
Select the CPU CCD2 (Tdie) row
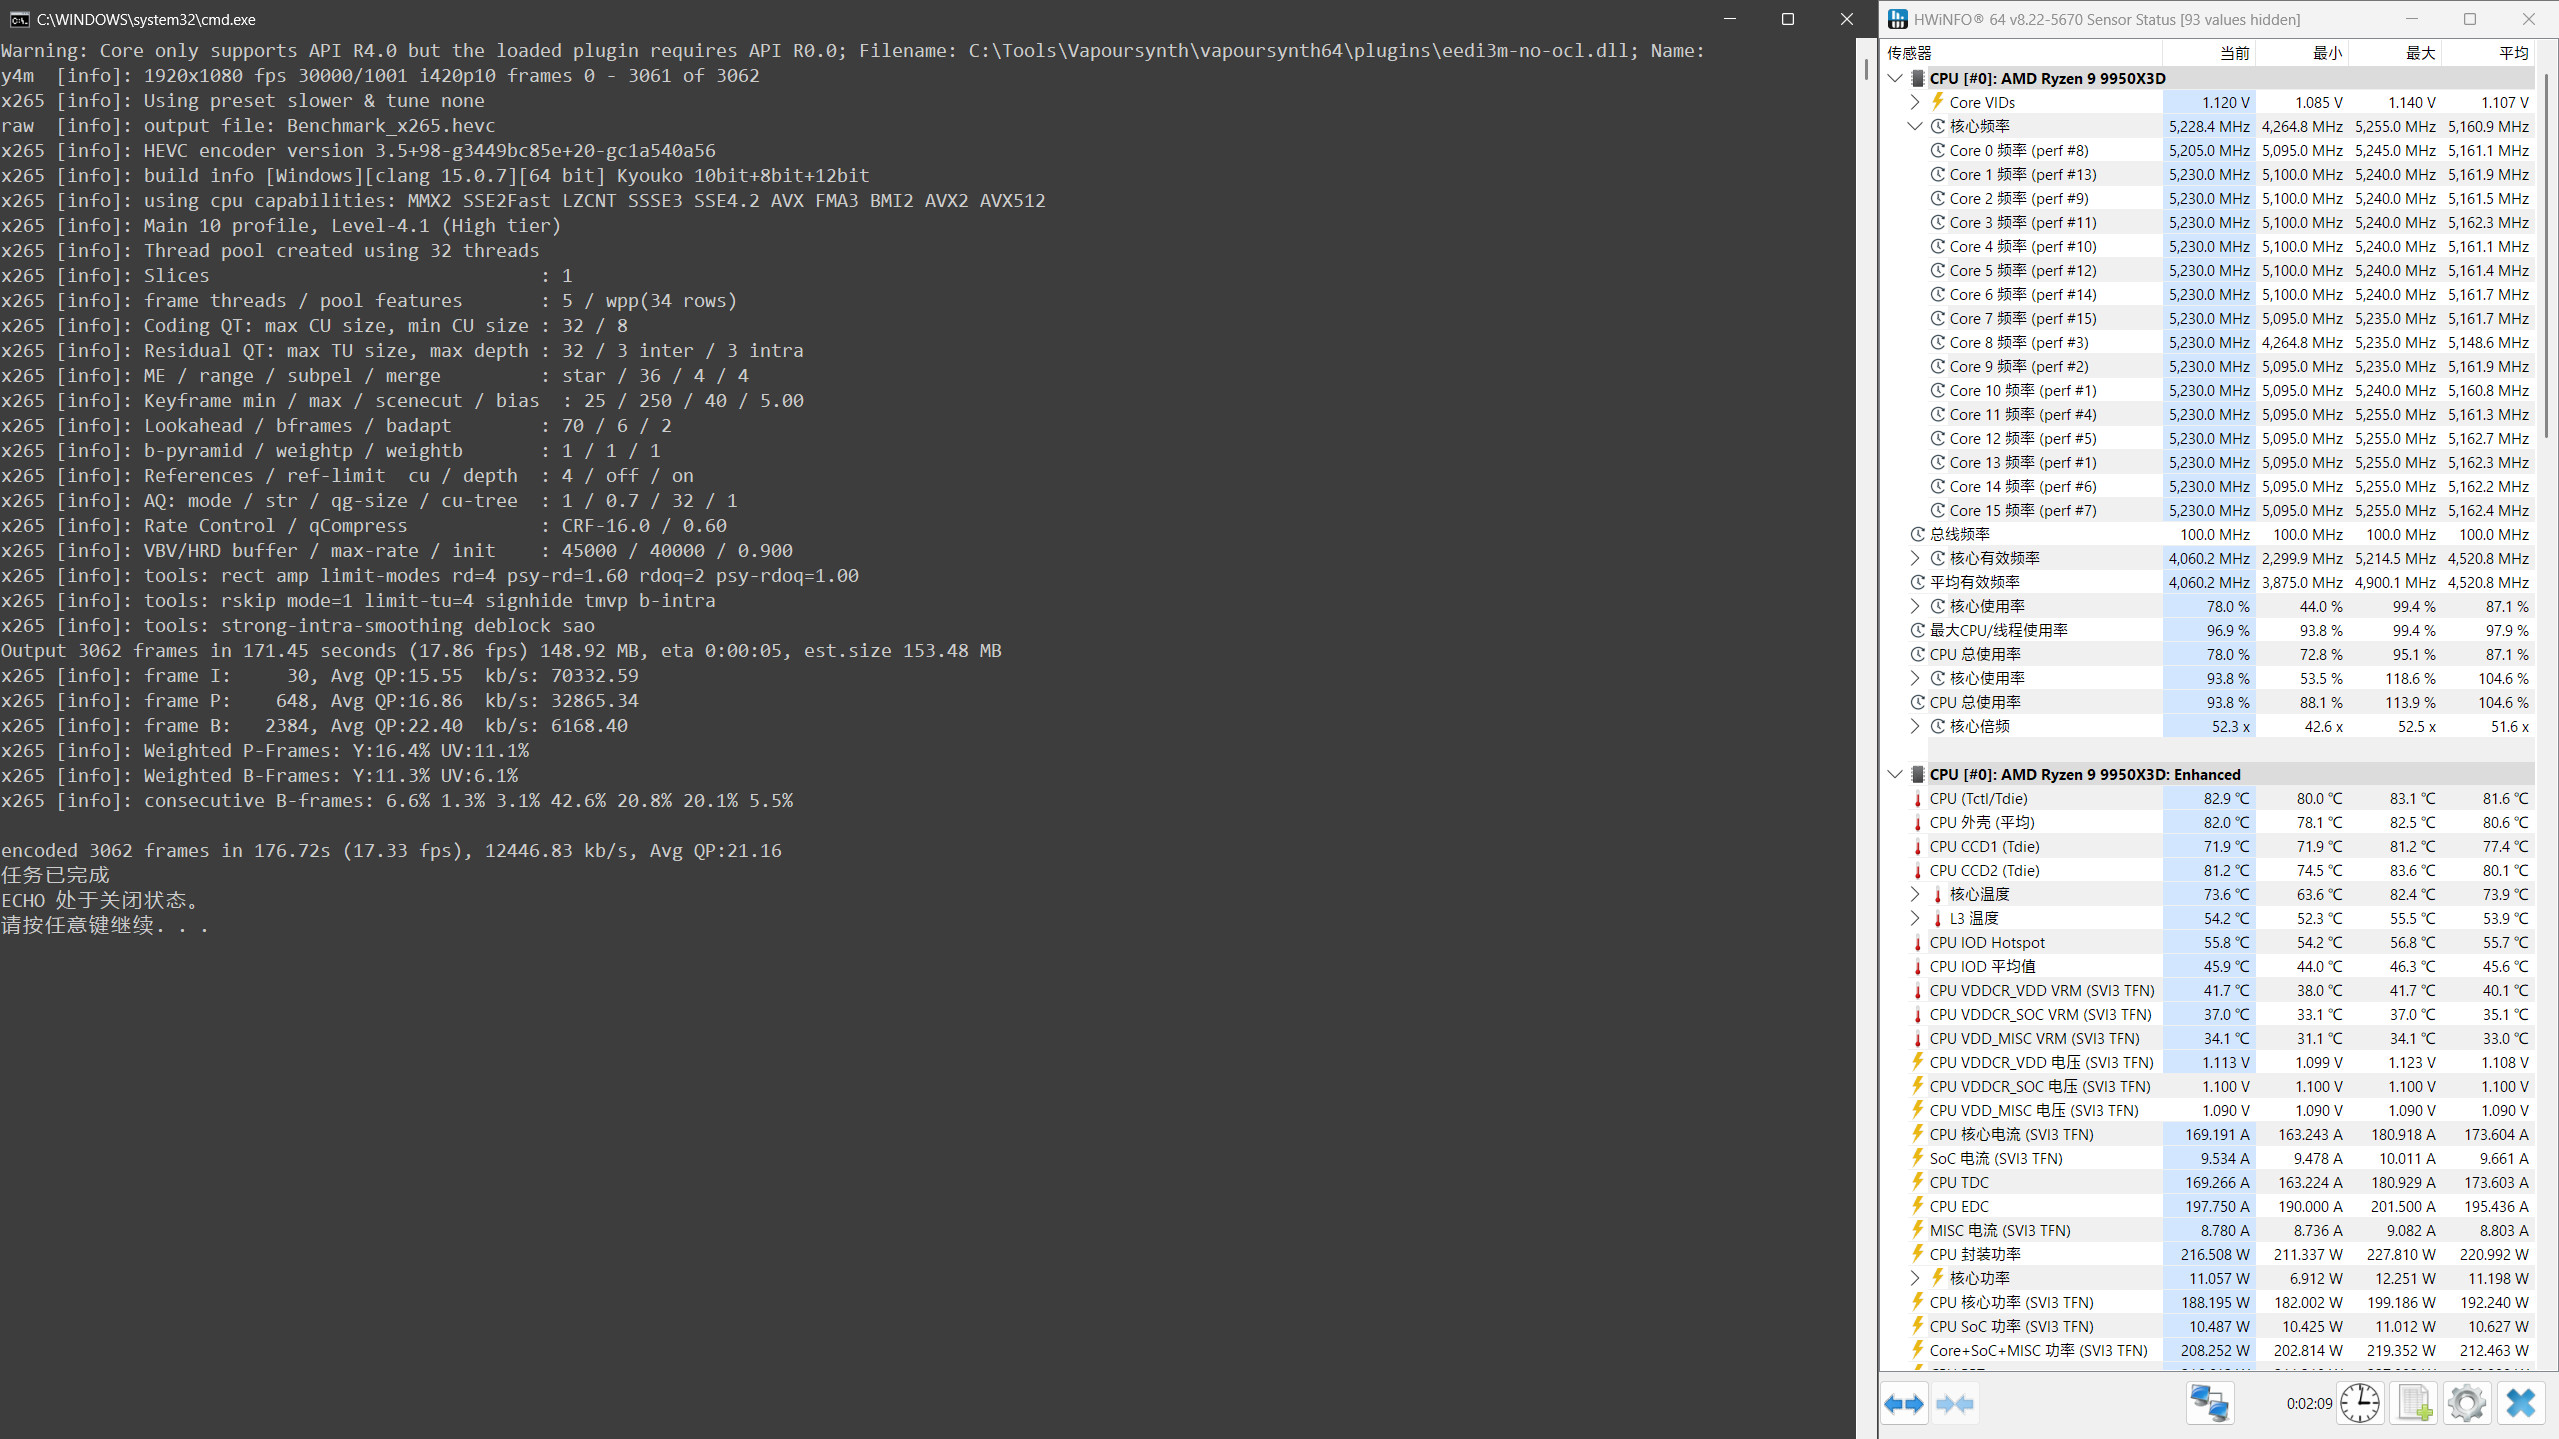[x=2208, y=870]
